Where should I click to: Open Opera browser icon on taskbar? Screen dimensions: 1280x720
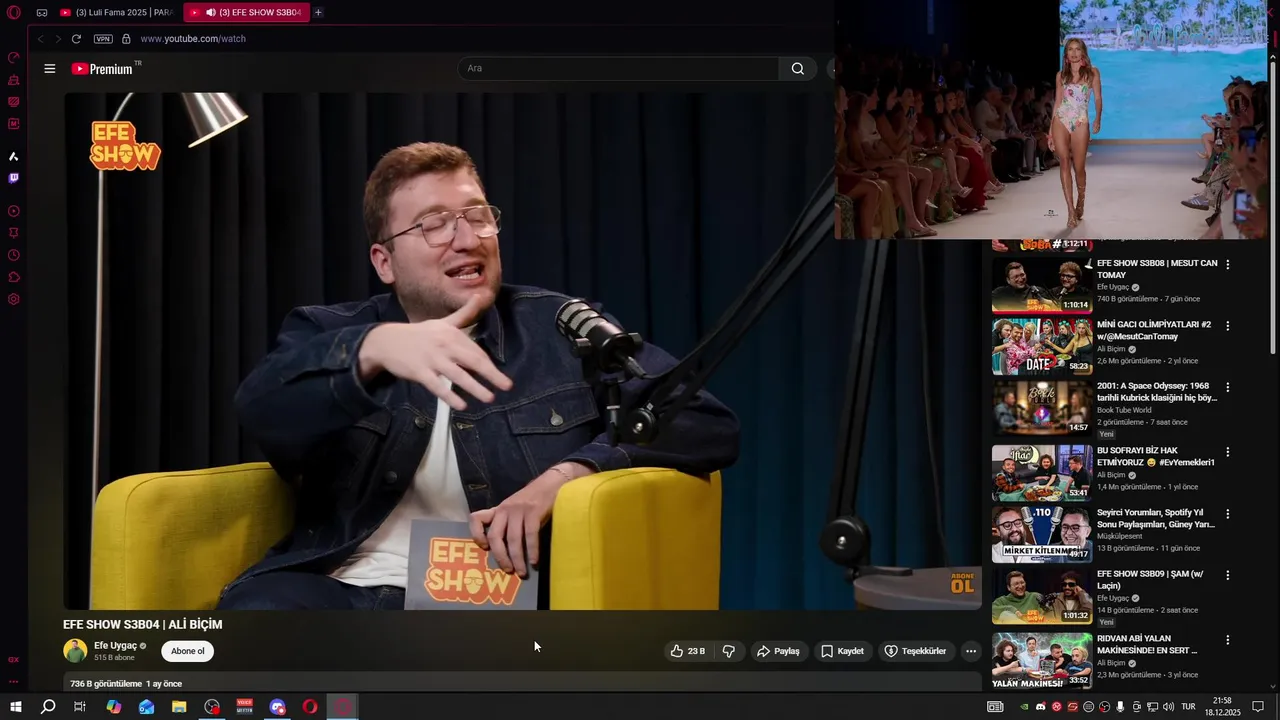coord(310,707)
